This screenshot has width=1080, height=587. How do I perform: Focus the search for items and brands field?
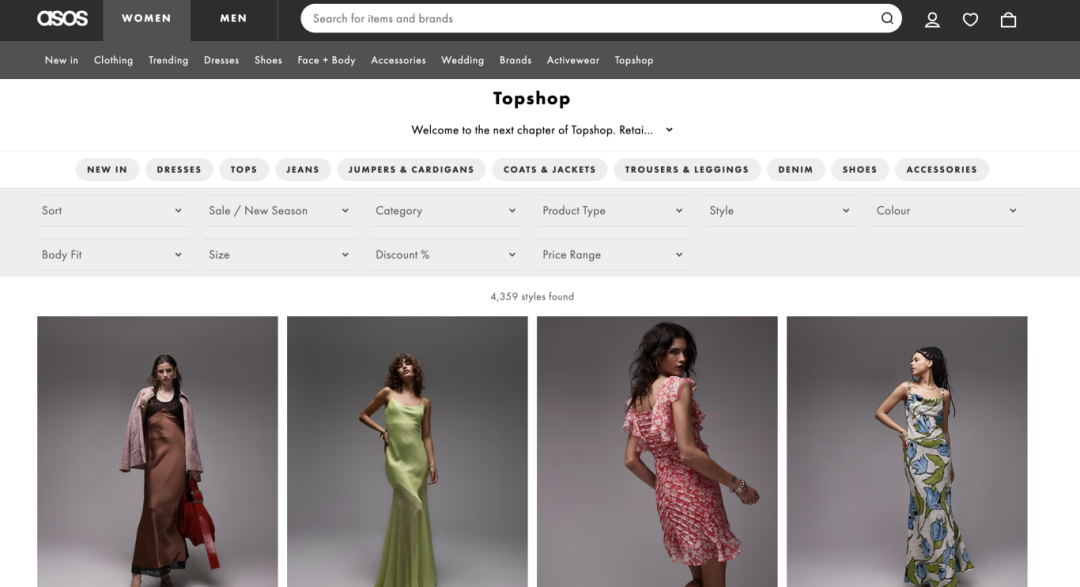(x=590, y=19)
